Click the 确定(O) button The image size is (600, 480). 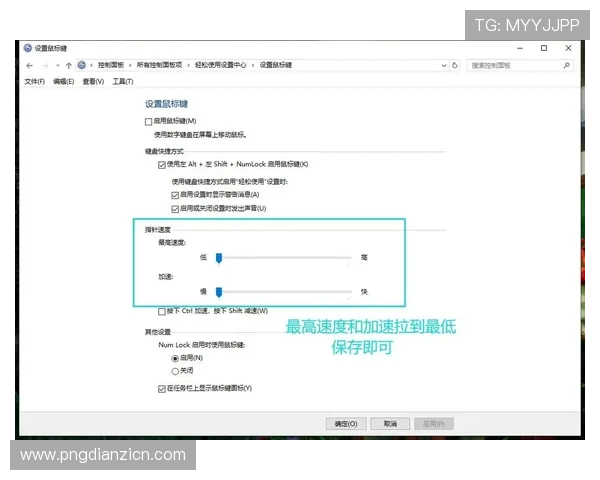(346, 424)
